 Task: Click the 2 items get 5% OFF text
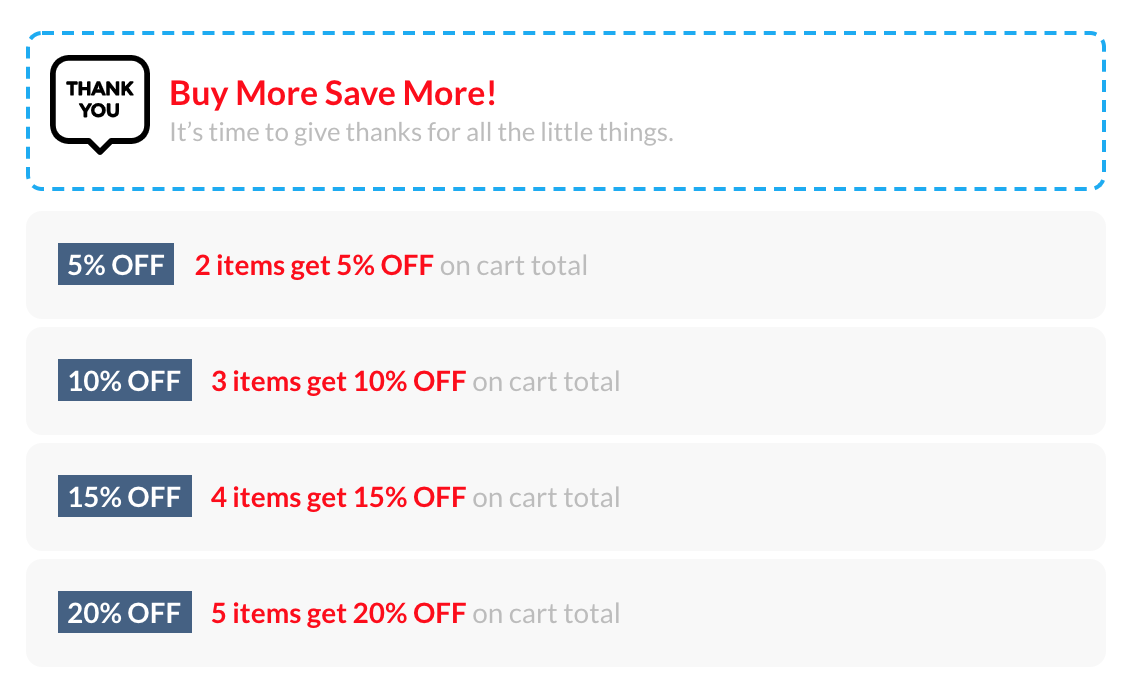point(314,265)
